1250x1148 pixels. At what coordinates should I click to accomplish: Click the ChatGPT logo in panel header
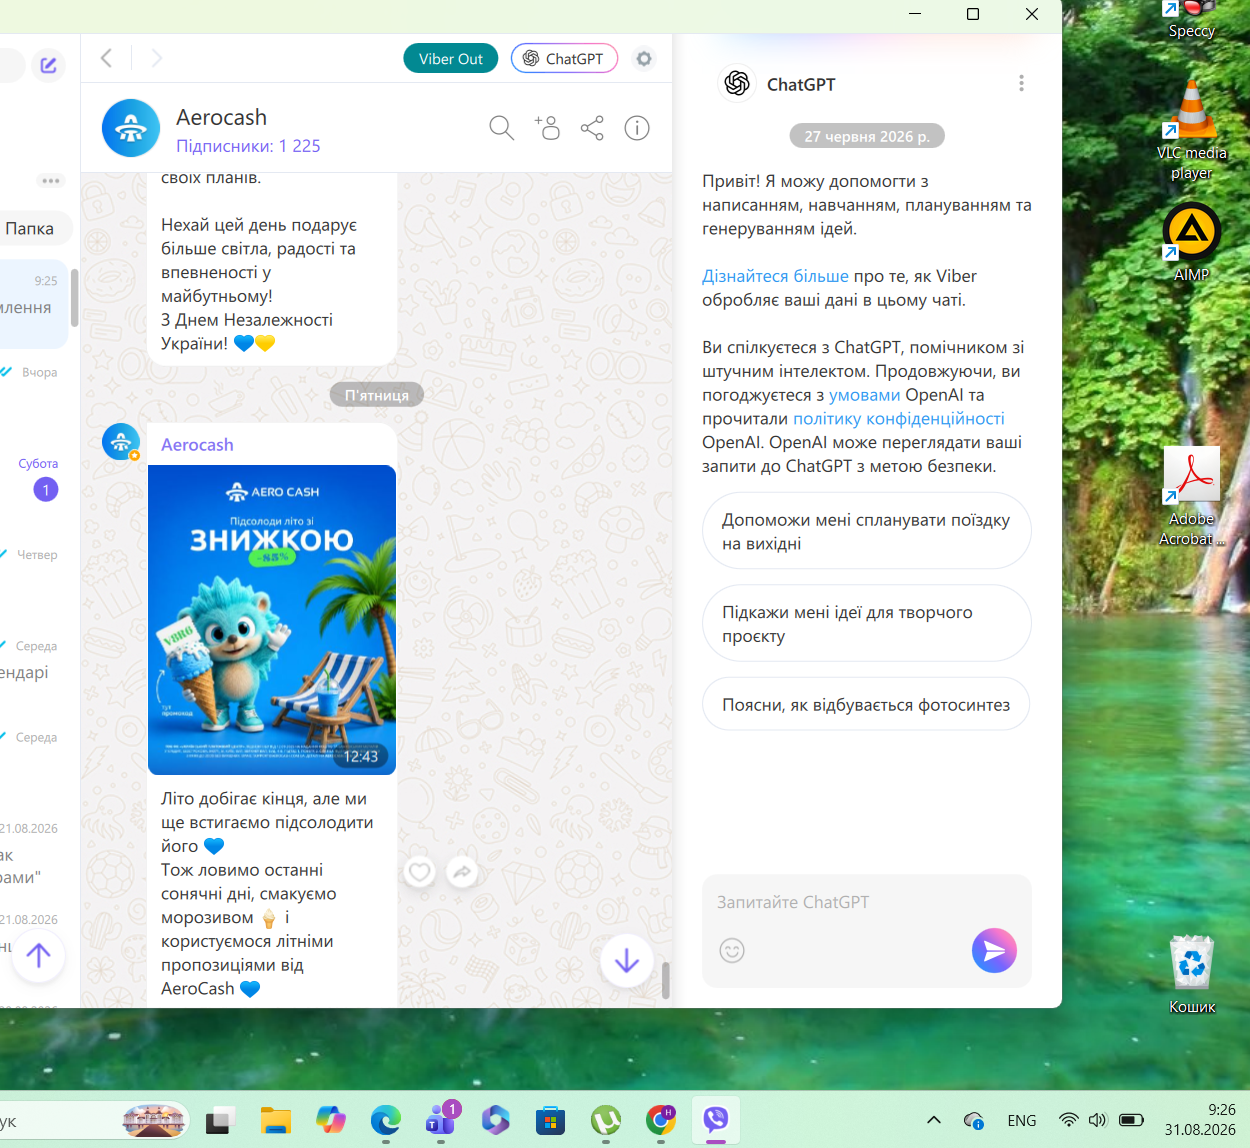[737, 83]
